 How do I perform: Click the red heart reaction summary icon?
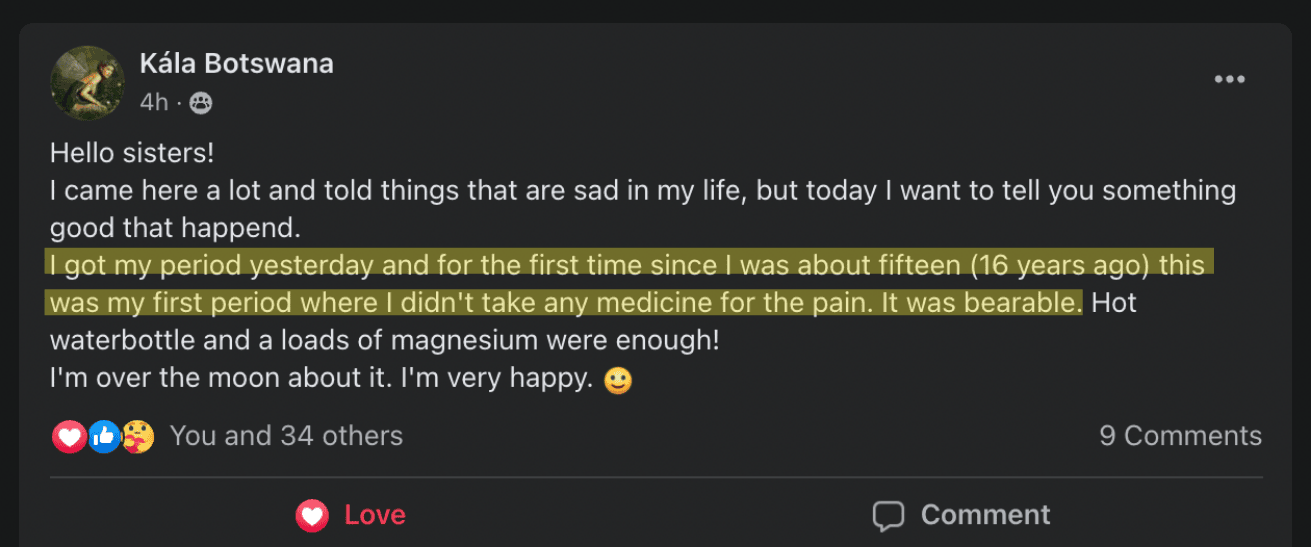click(x=69, y=436)
